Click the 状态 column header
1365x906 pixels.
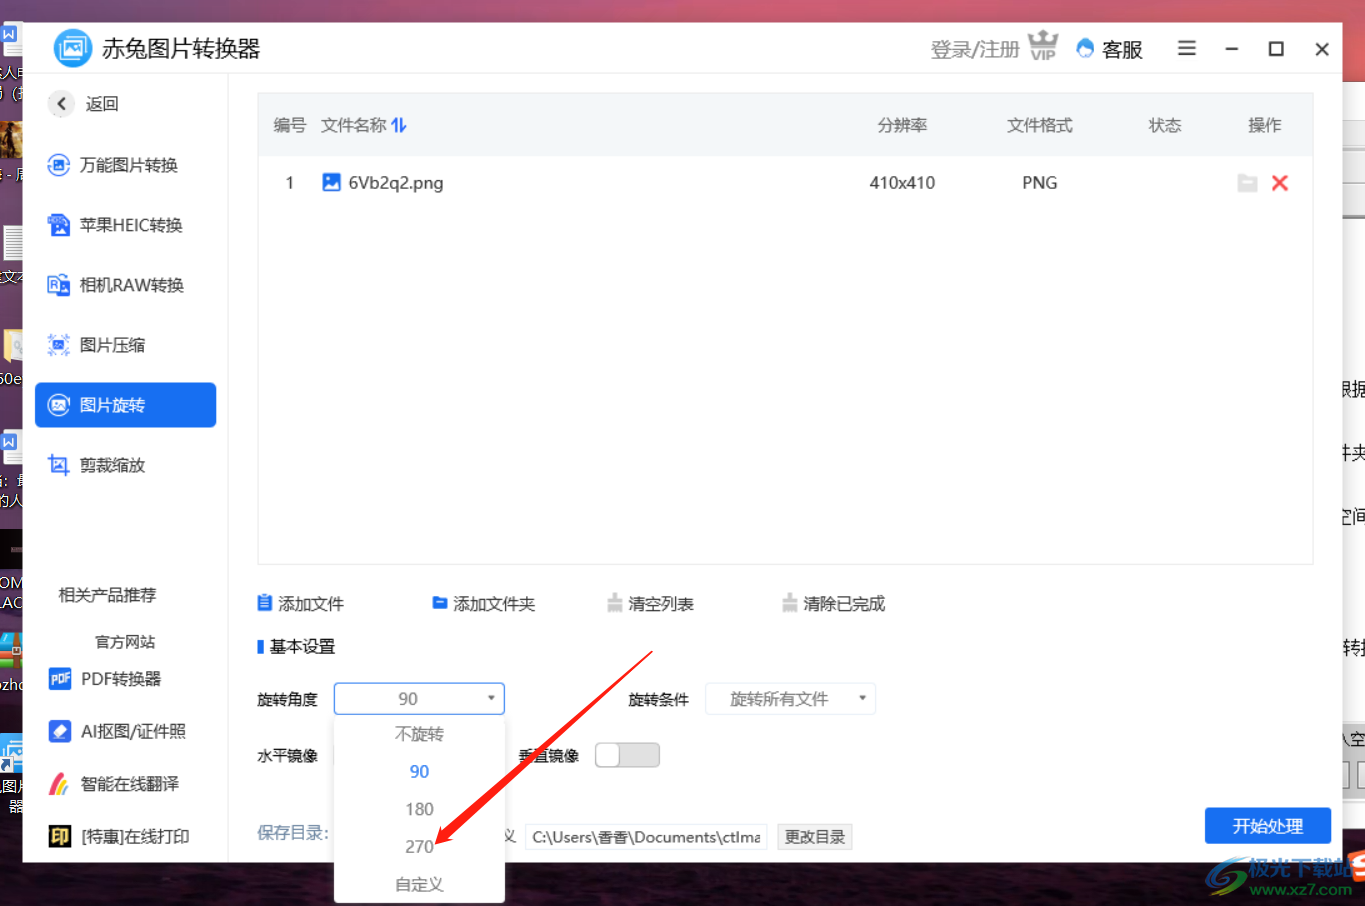click(1165, 125)
